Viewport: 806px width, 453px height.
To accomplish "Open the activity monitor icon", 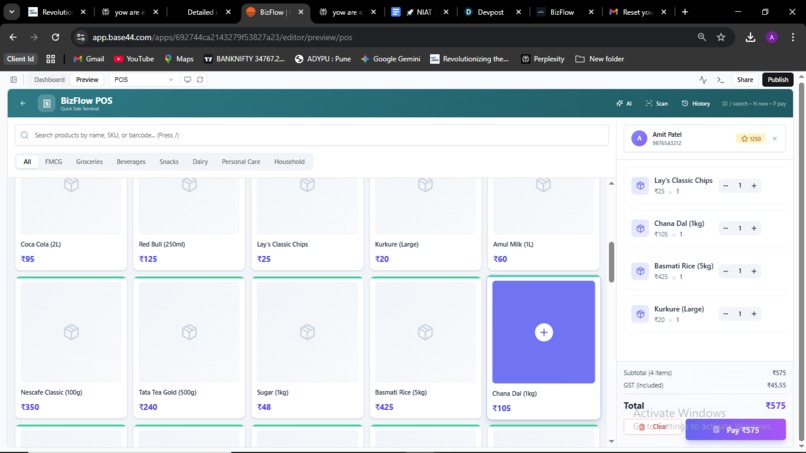I will pos(703,80).
